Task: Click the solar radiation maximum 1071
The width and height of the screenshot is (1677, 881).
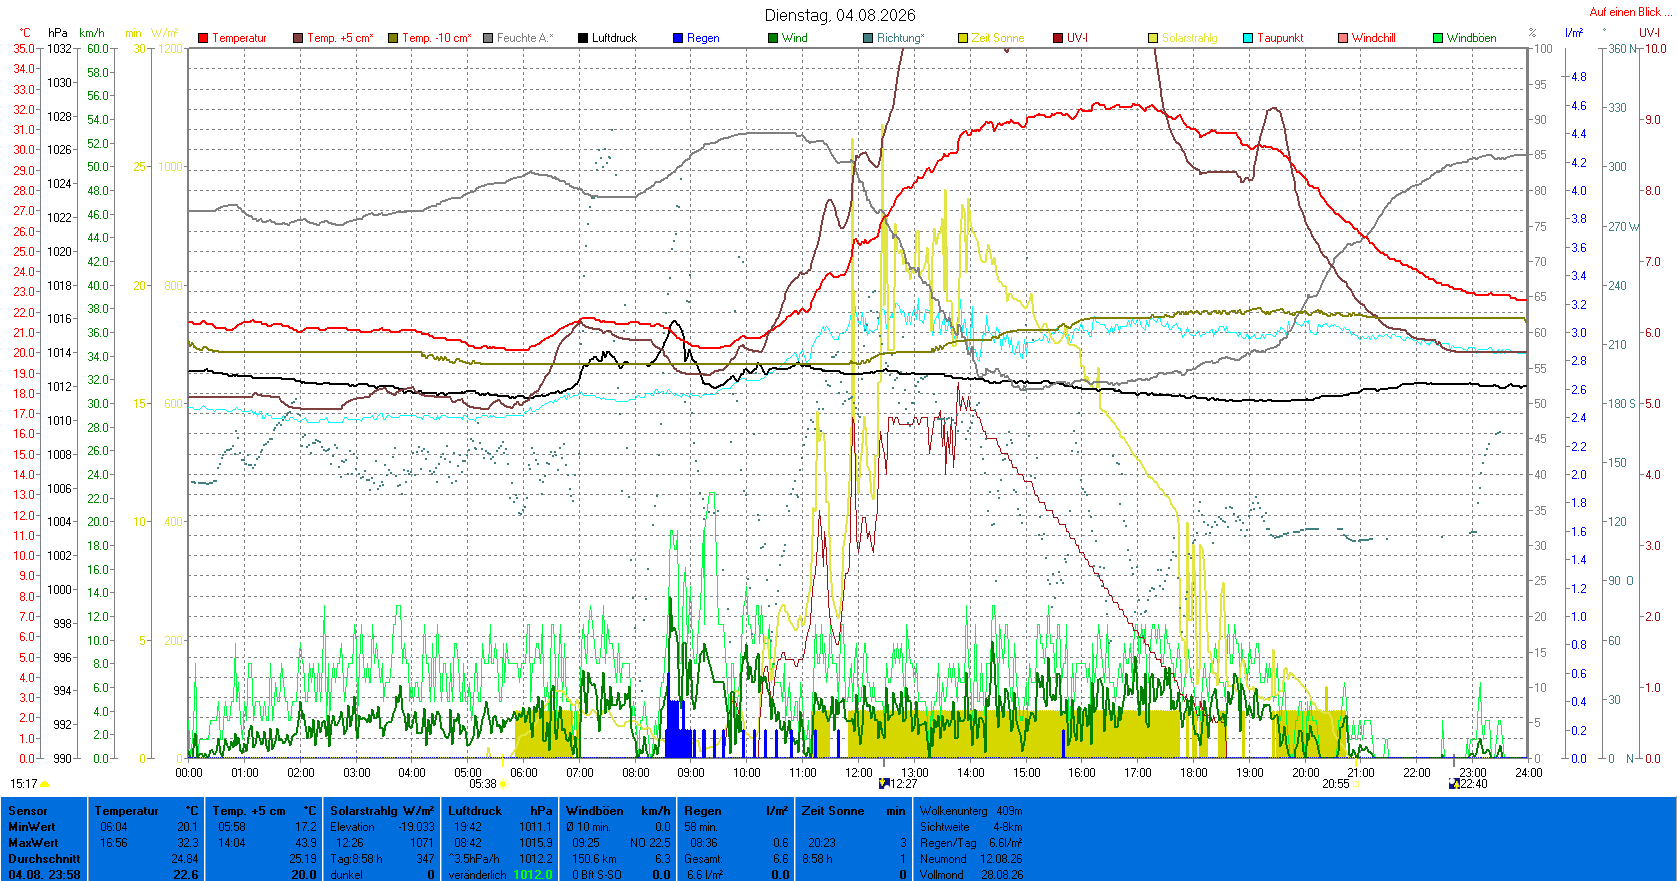Action: [422, 843]
